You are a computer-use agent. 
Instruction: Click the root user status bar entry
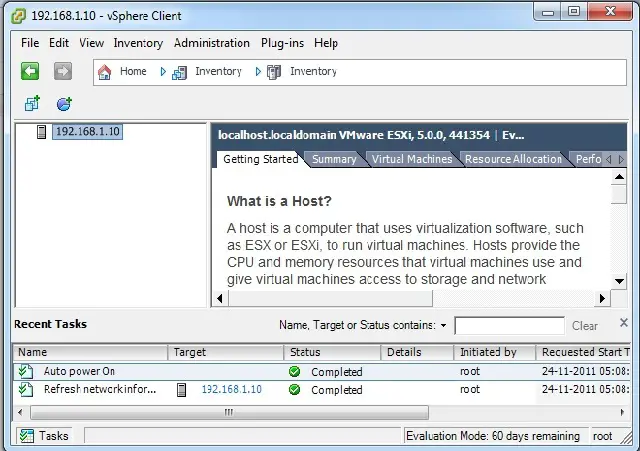[x=602, y=436]
